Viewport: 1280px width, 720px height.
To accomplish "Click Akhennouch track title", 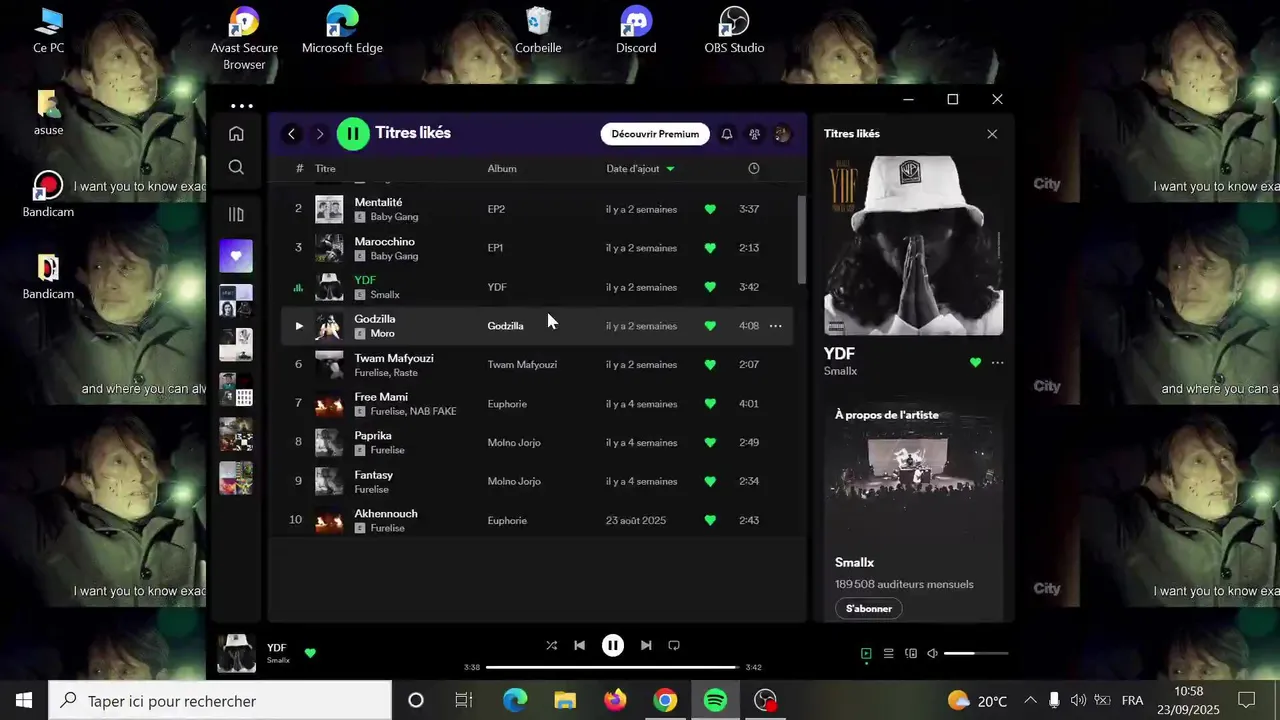I will [386, 514].
